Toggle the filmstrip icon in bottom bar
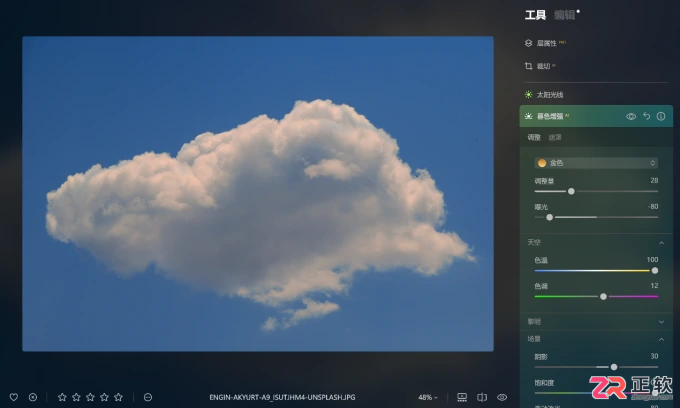Image resolution: width=680 pixels, height=408 pixels. (462, 397)
